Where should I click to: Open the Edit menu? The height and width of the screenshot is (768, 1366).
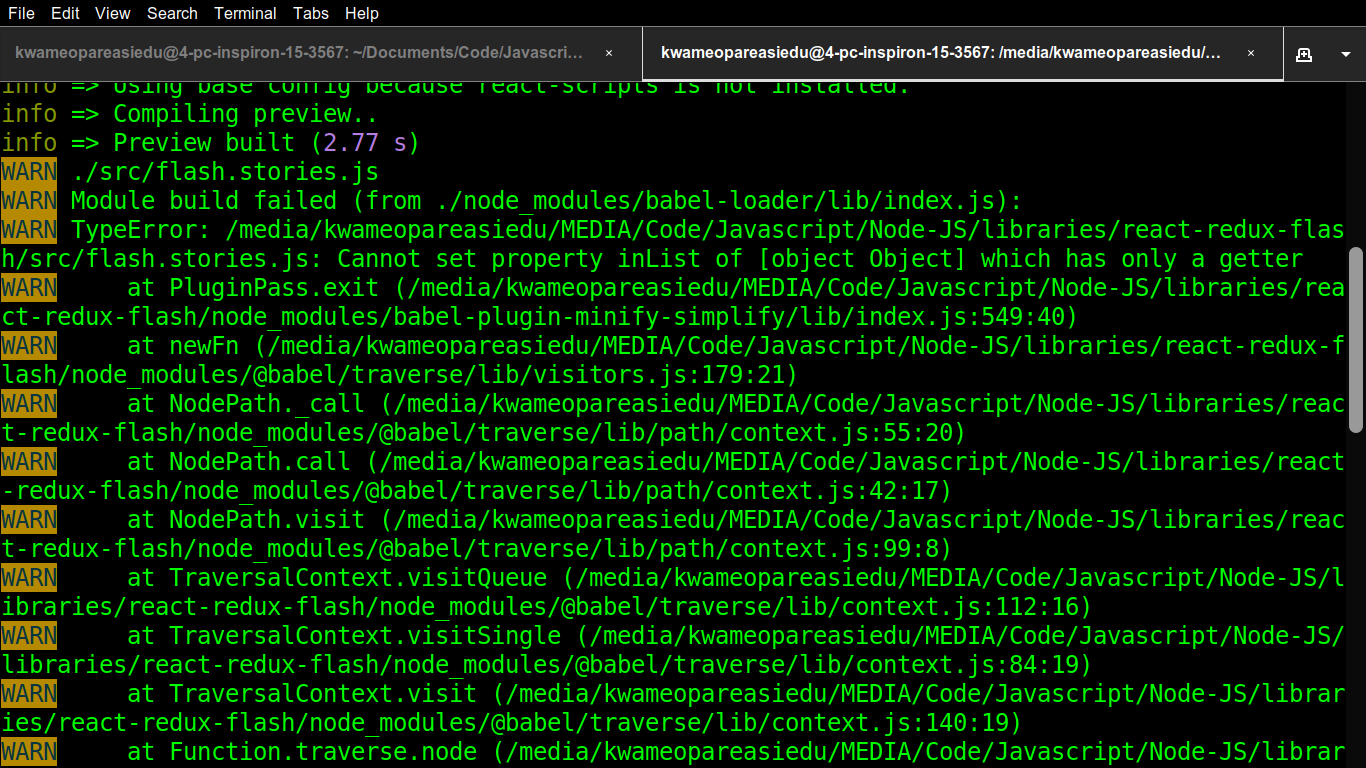(65, 13)
